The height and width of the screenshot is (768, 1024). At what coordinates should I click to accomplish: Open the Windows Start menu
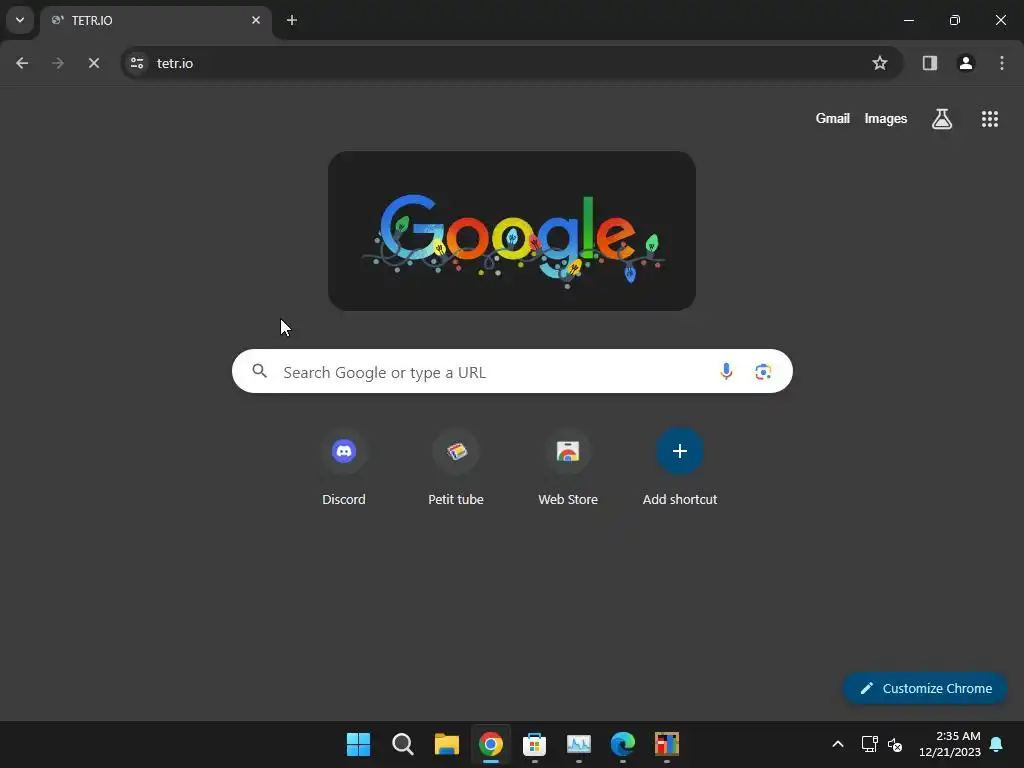(x=359, y=744)
